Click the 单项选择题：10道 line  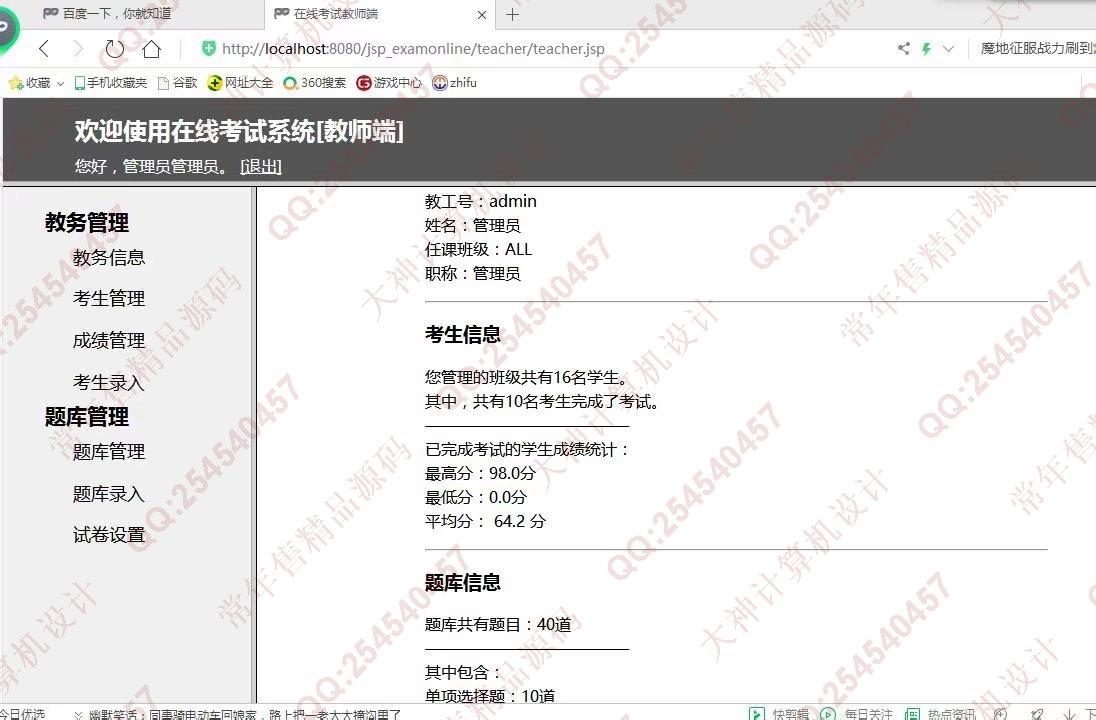coord(490,696)
